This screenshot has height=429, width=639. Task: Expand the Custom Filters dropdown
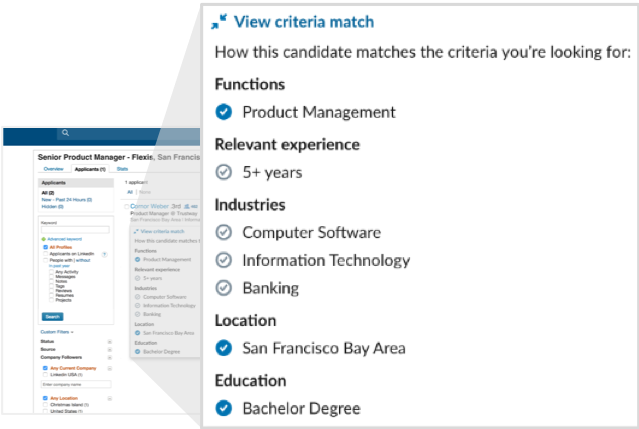tap(56, 330)
